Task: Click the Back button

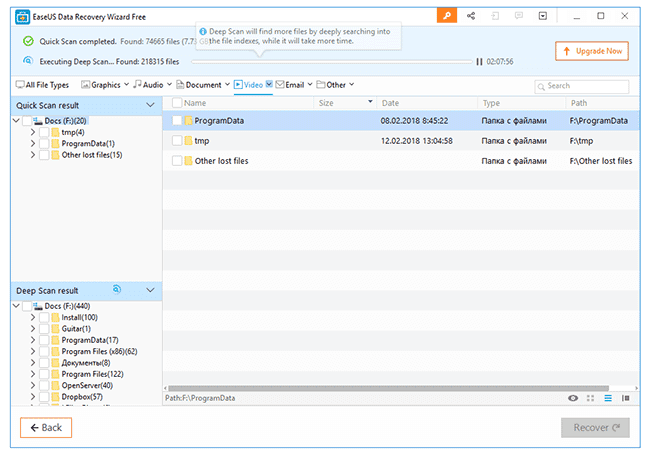Action: tap(46, 427)
